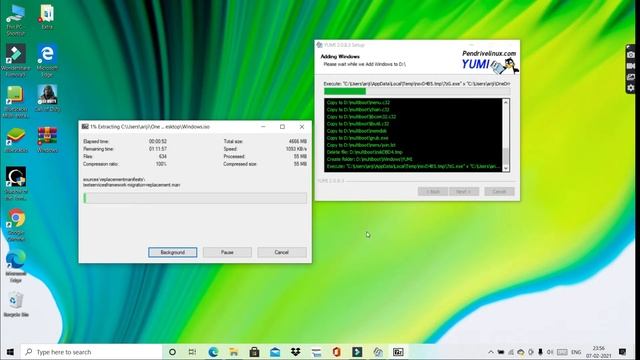Open Task View from the taskbar
The image size is (640, 360).
192,352
